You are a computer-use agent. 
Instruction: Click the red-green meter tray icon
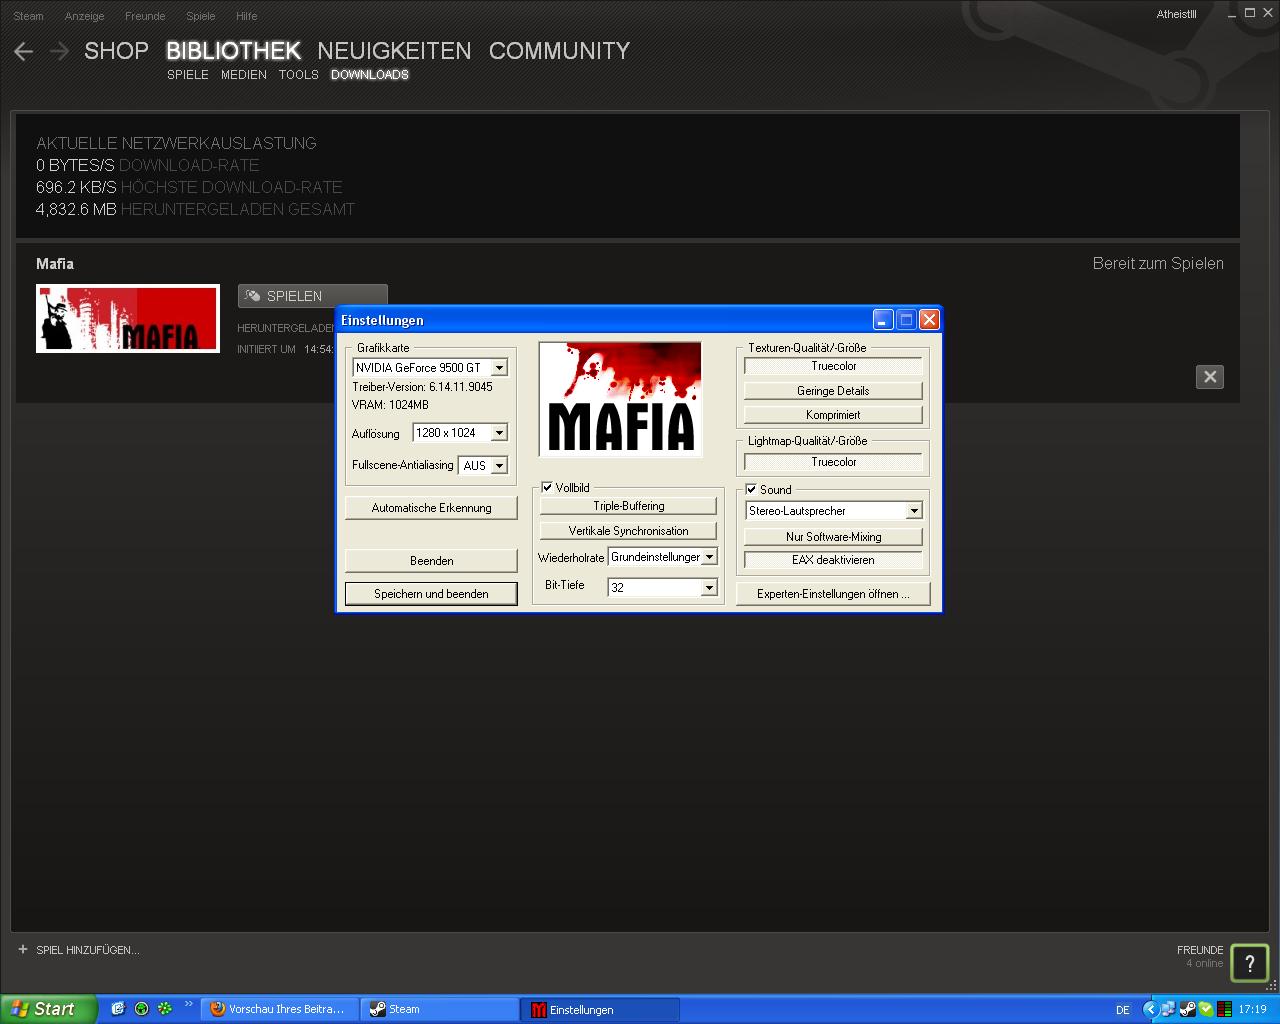click(x=1224, y=1010)
